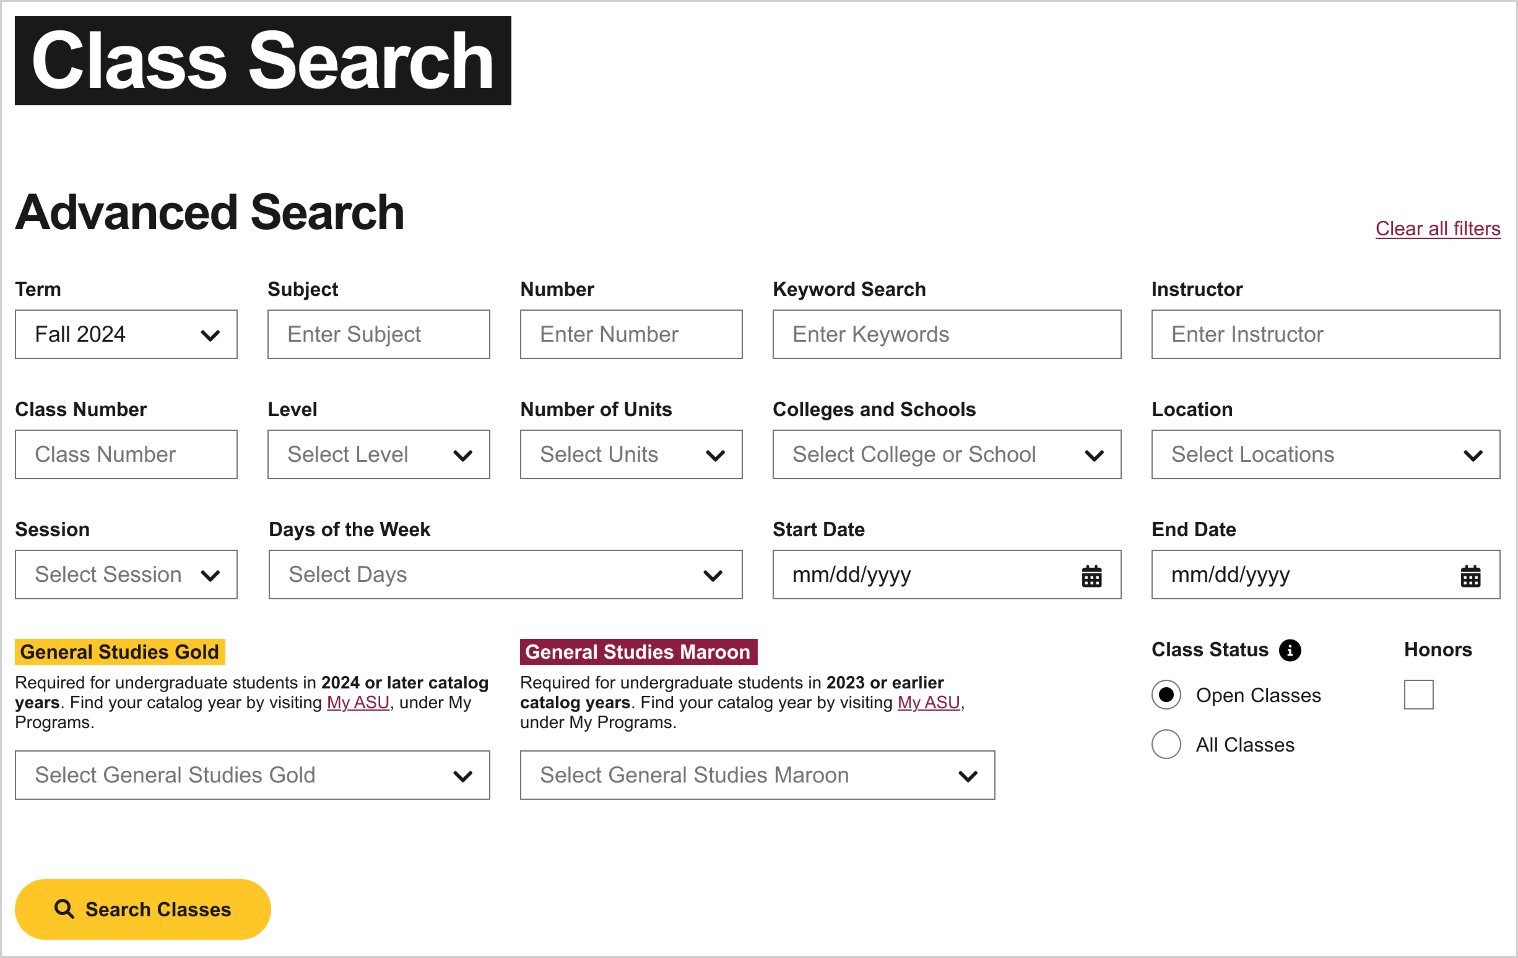The image size is (1518, 958).
Task: Click the Enter Subject input field
Action: (378, 334)
